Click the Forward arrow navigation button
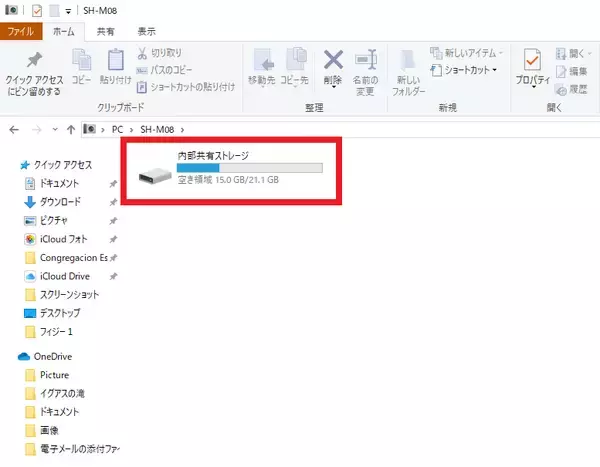Viewport: 600px width, 467px height. [x=36, y=130]
